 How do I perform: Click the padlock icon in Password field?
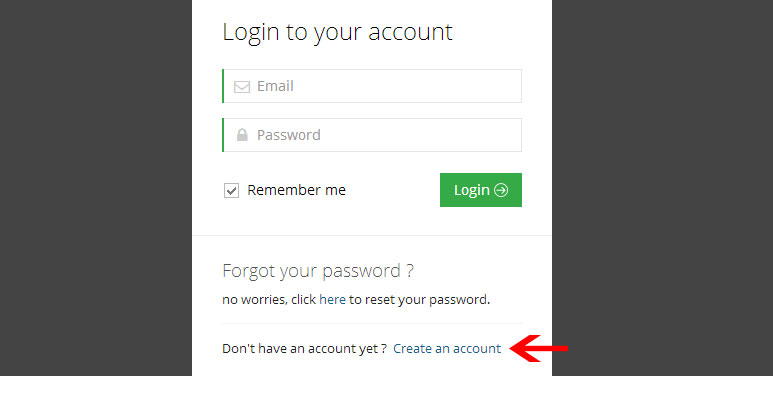click(242, 135)
